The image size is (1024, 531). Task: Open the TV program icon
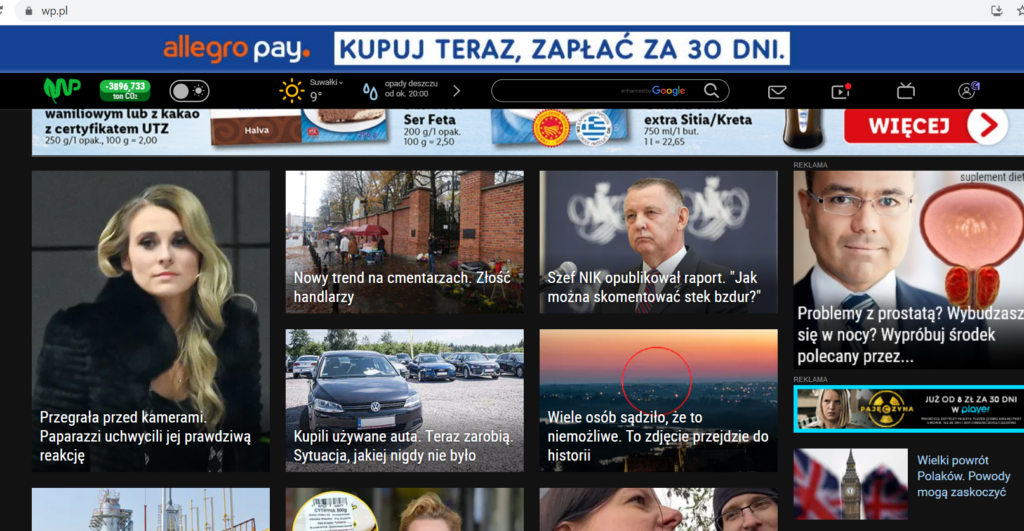906,91
